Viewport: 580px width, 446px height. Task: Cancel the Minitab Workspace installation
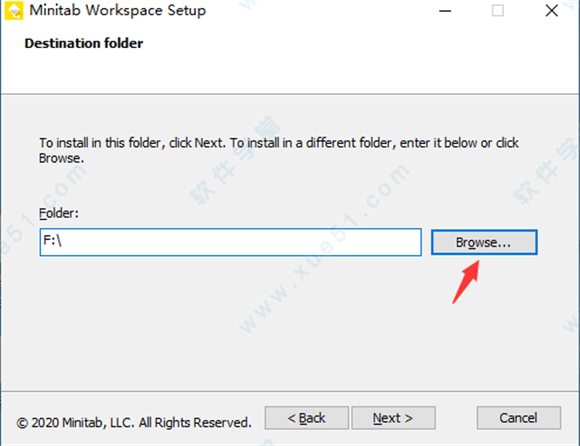coord(519,418)
